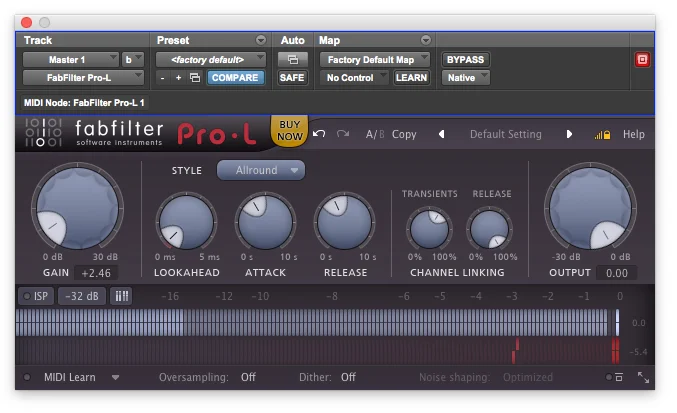
Task: Toggle MIDI Learn on
Action: tap(27, 377)
